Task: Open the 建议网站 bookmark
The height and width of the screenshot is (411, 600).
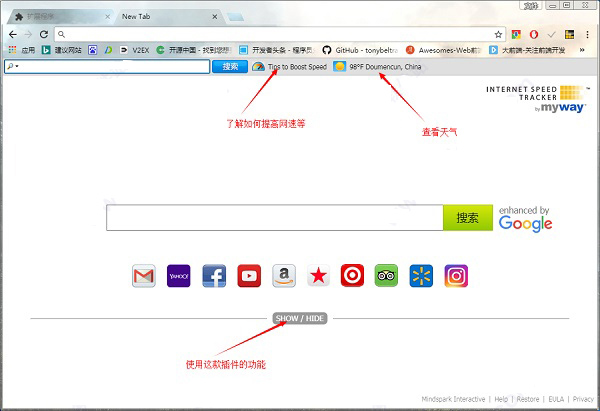Action: tap(62, 50)
